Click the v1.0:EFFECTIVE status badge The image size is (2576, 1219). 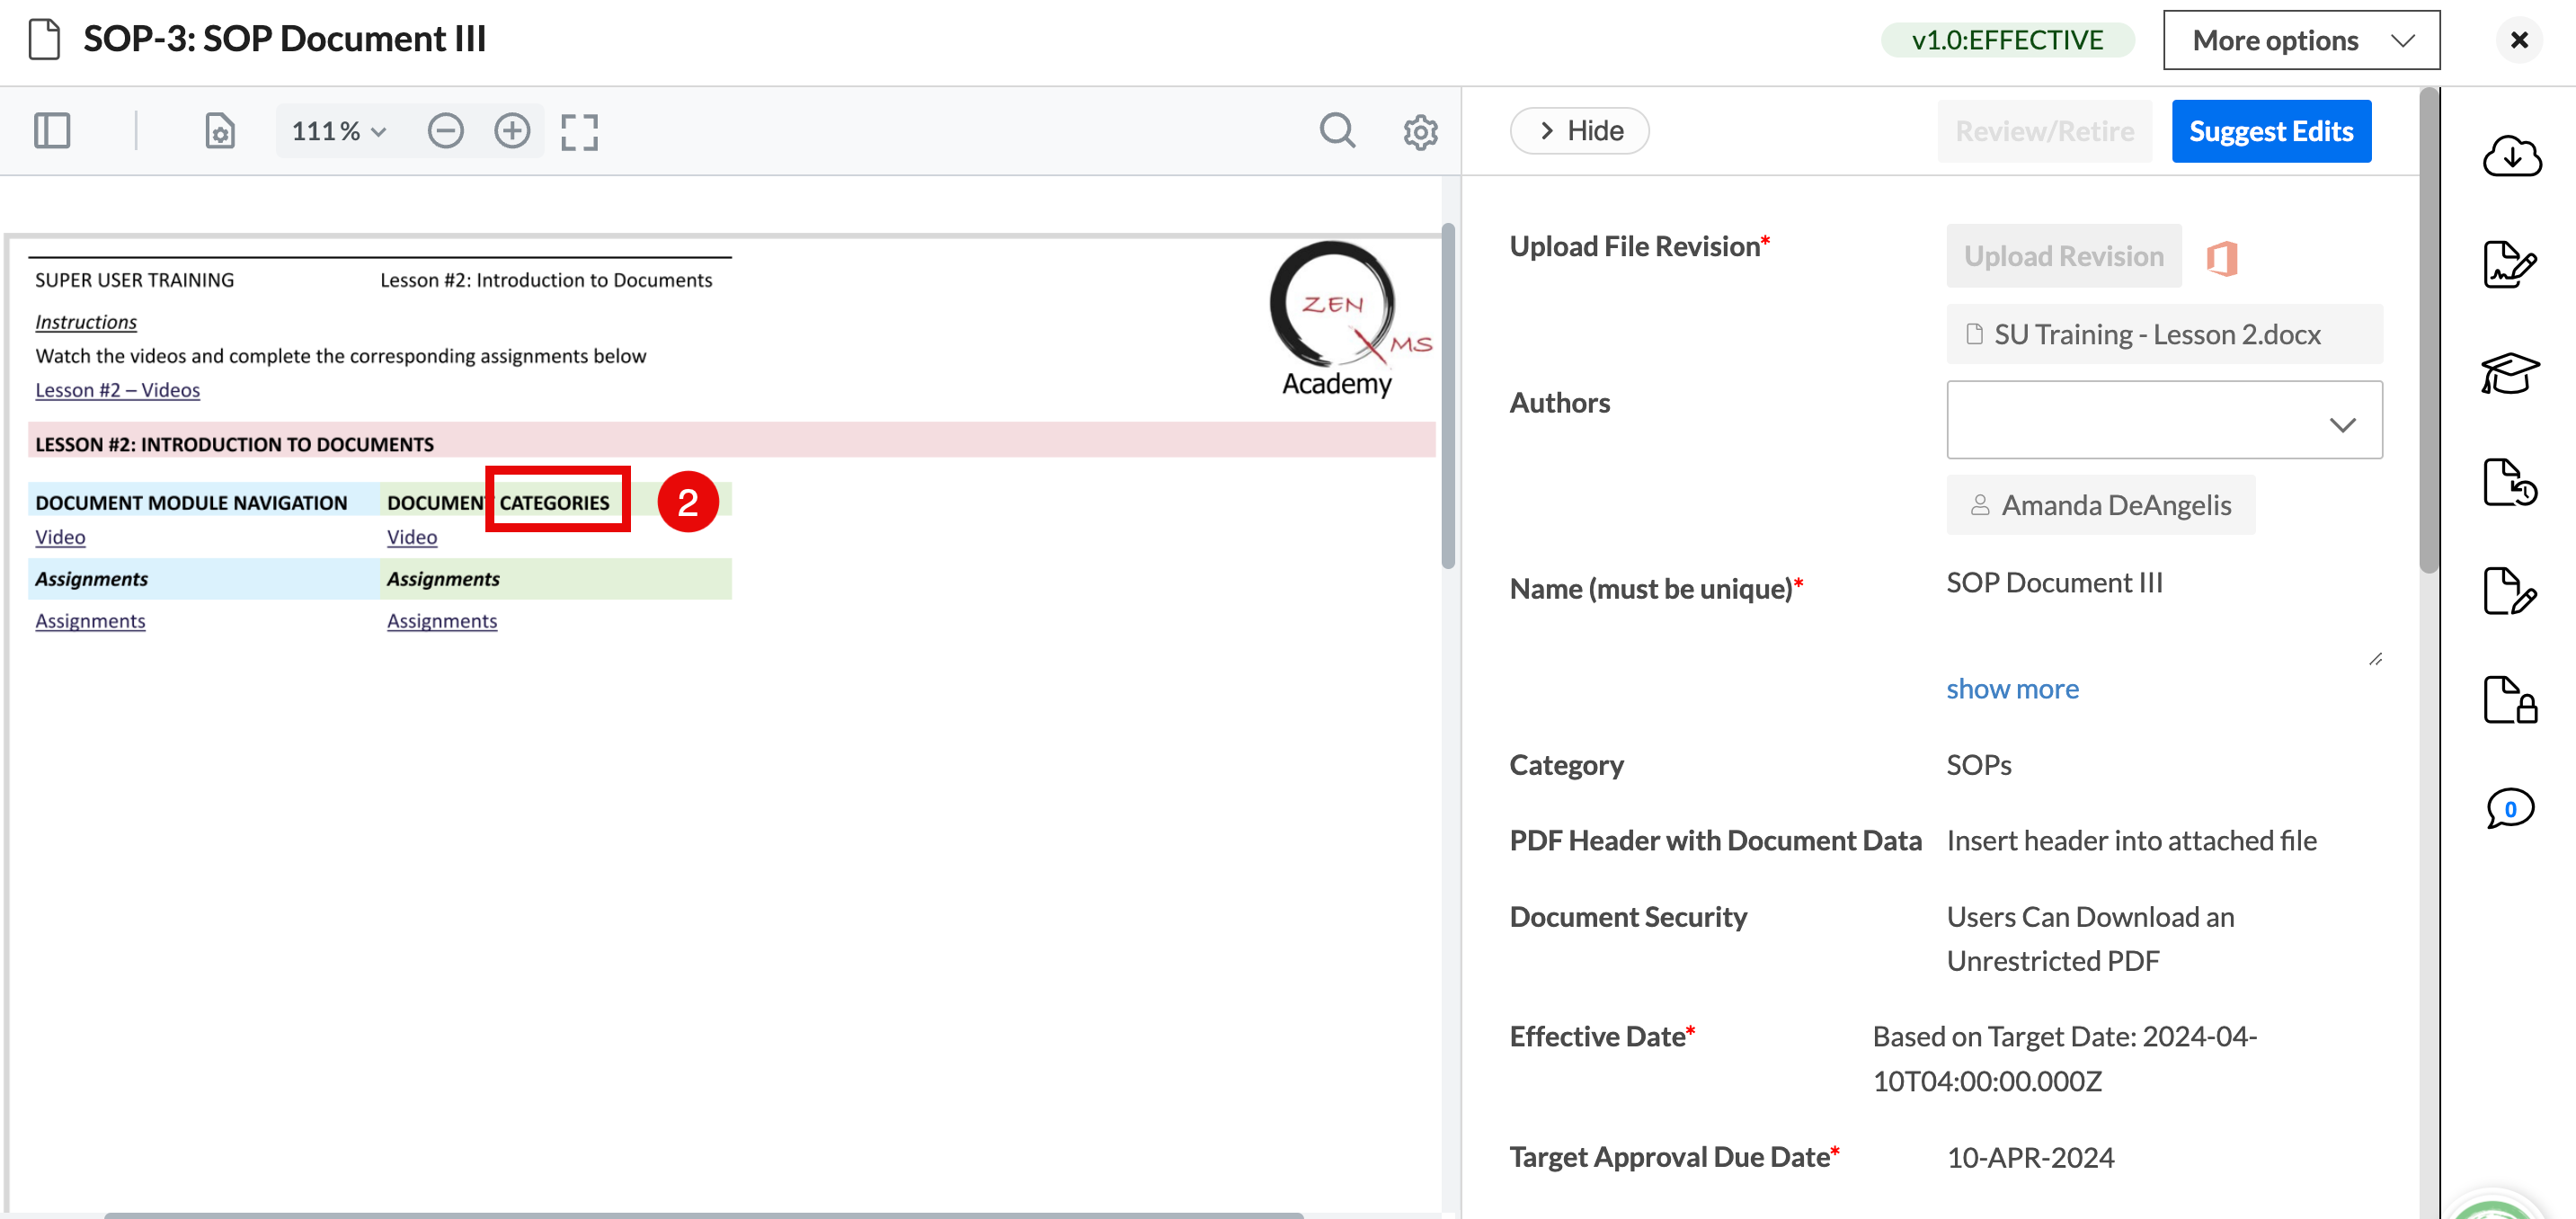[2007, 40]
